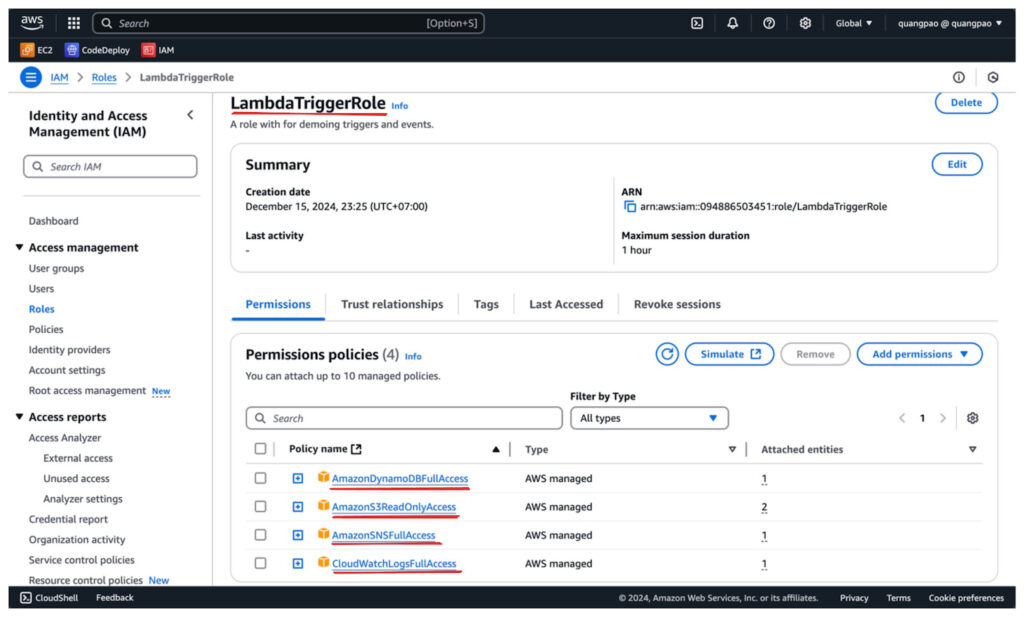The width and height of the screenshot is (1024, 617).
Task: Switch to the Revoke sessions tab
Action: pos(677,304)
